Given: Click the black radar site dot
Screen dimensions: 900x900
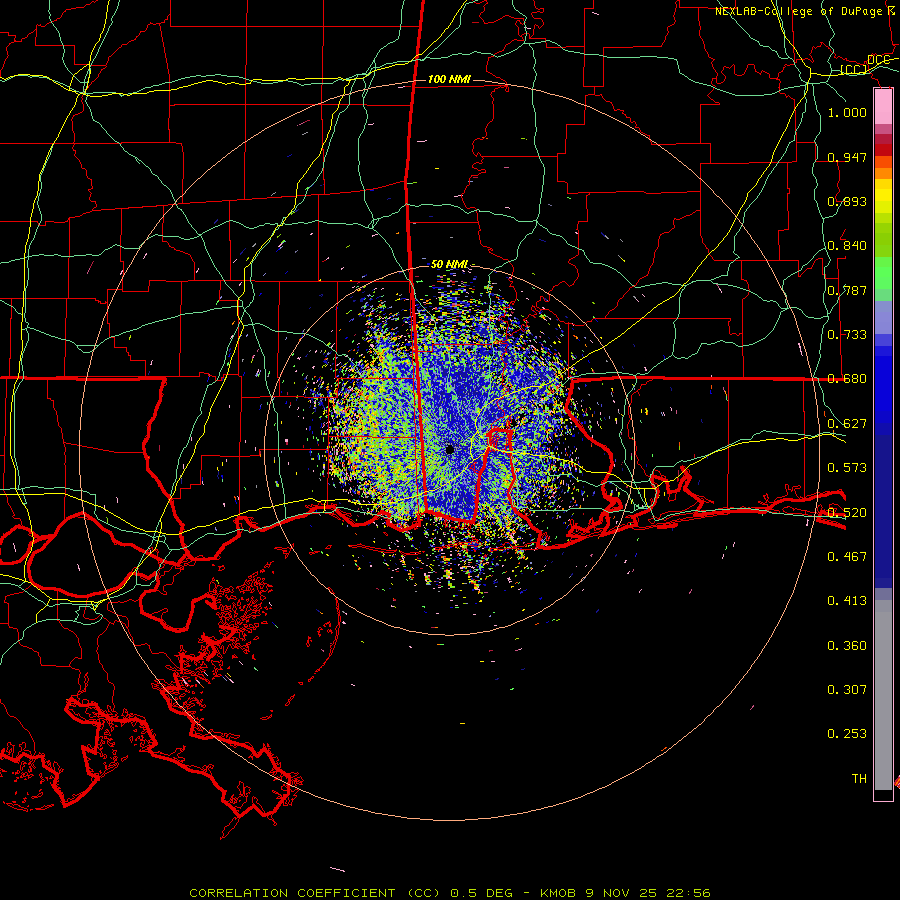Looking at the screenshot, I should click(449, 449).
